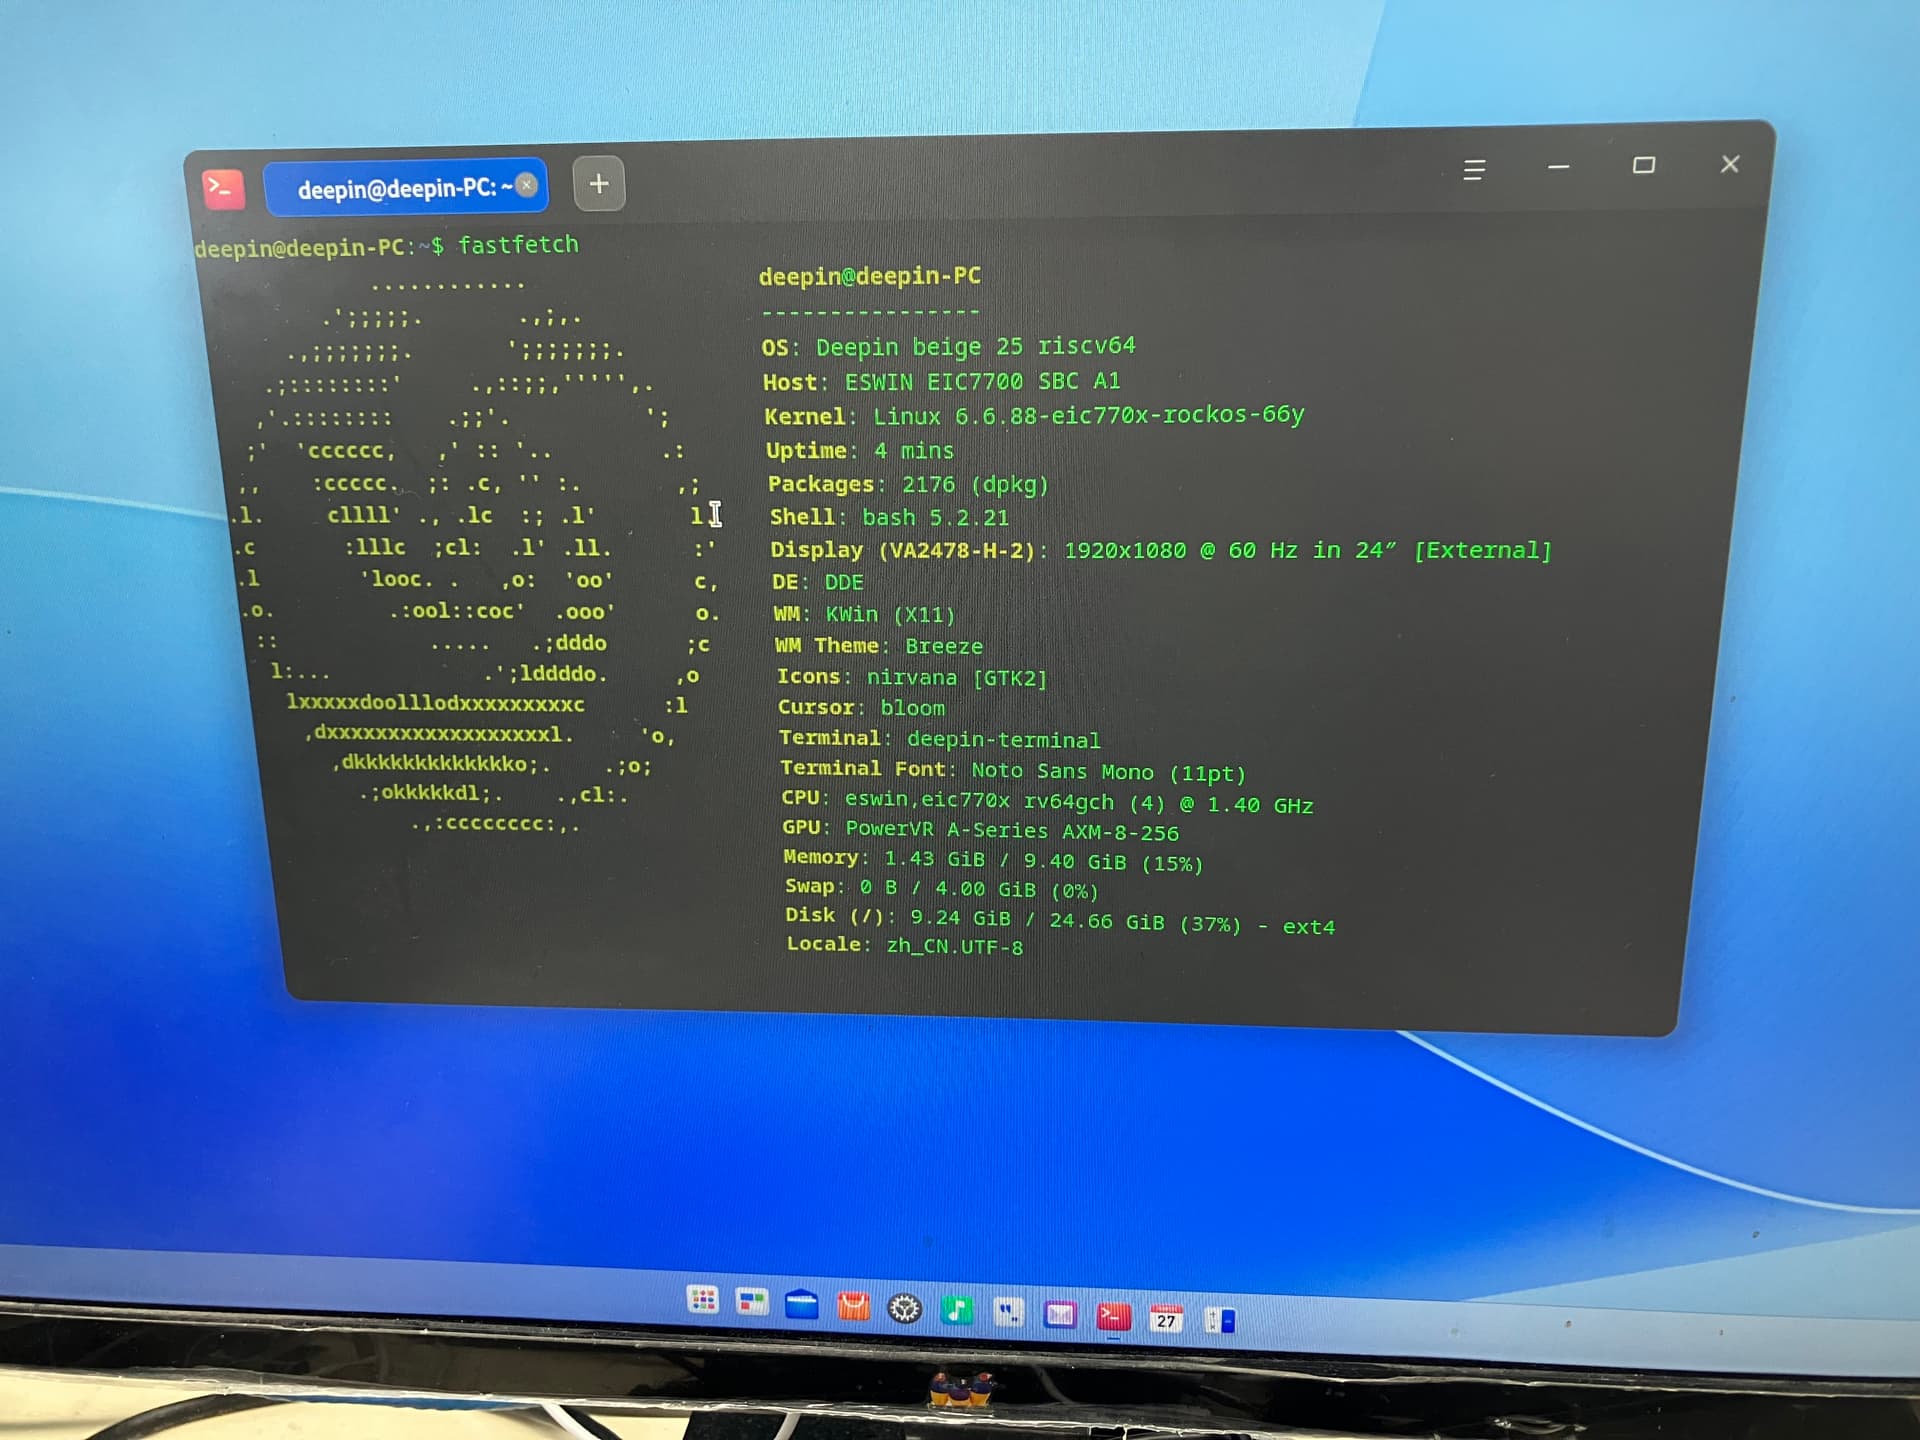Click the red Terminal dock icon
This screenshot has height=1440, width=1920.
point(1113,1317)
